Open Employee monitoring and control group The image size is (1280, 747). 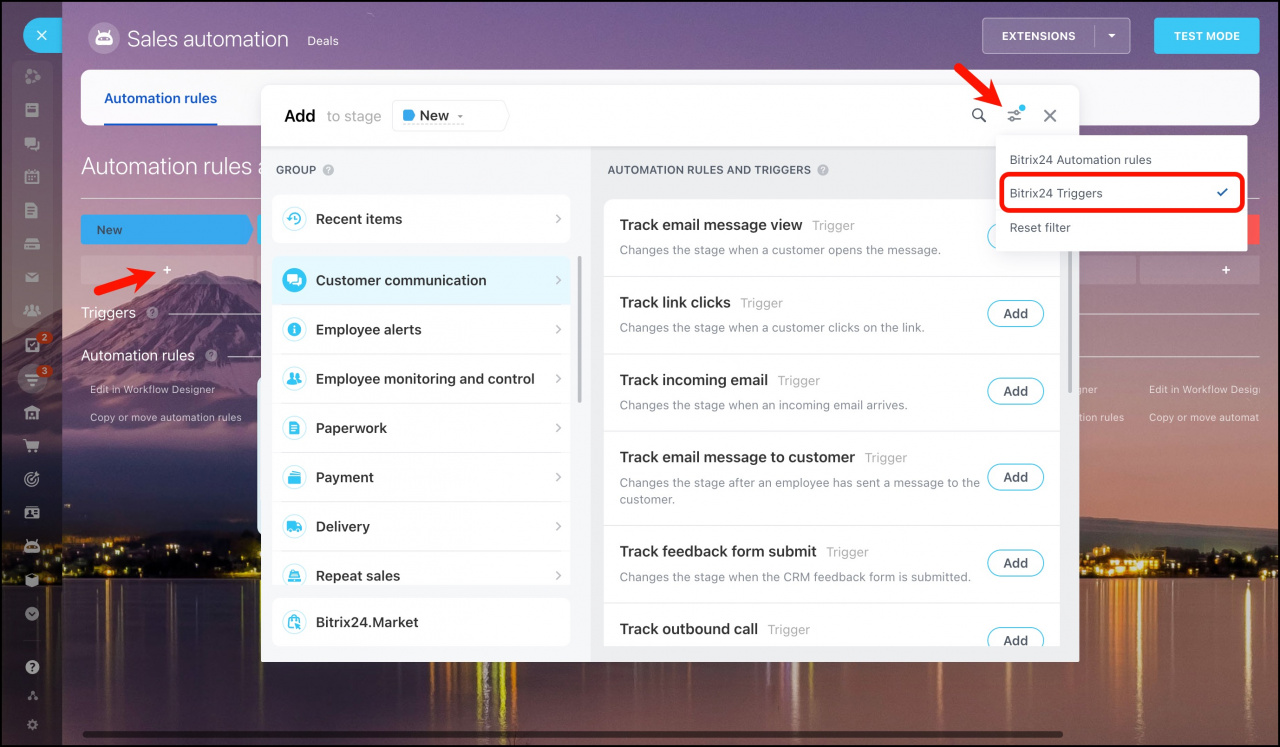click(x=421, y=379)
